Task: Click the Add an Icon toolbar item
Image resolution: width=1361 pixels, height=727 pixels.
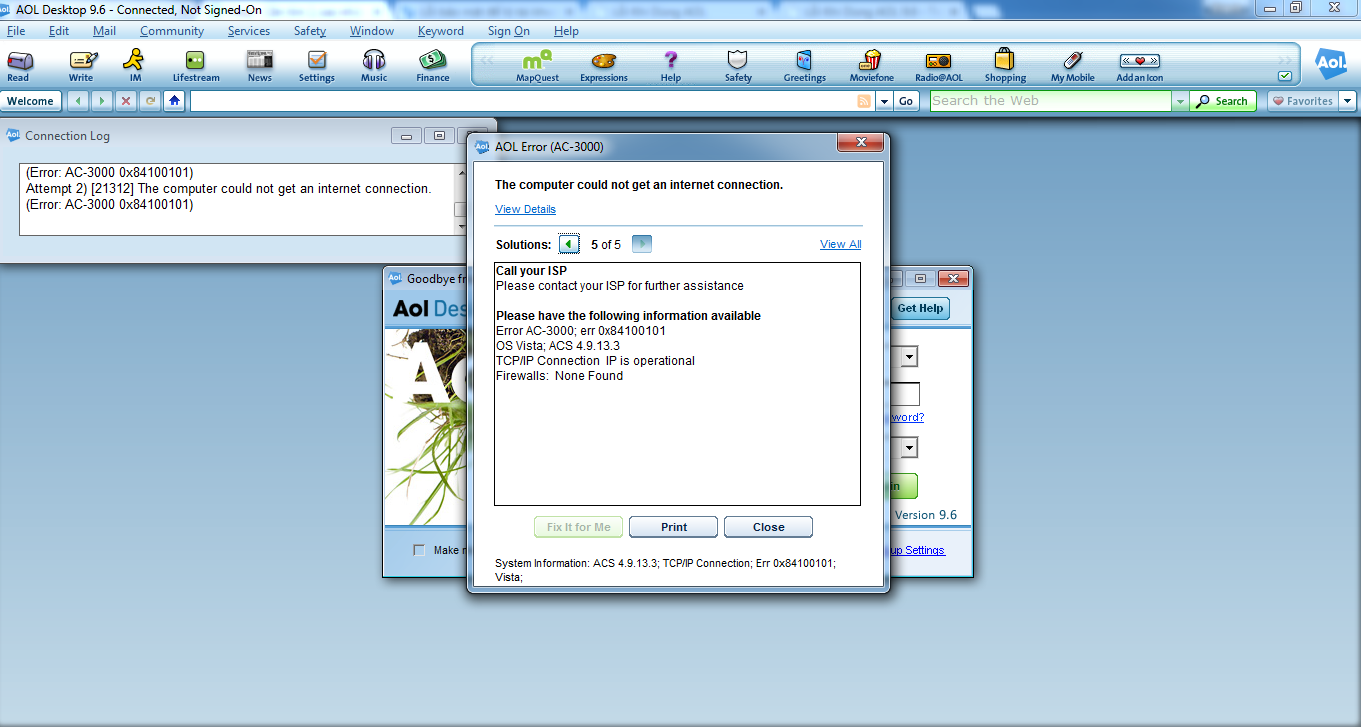Action: coord(1139,66)
